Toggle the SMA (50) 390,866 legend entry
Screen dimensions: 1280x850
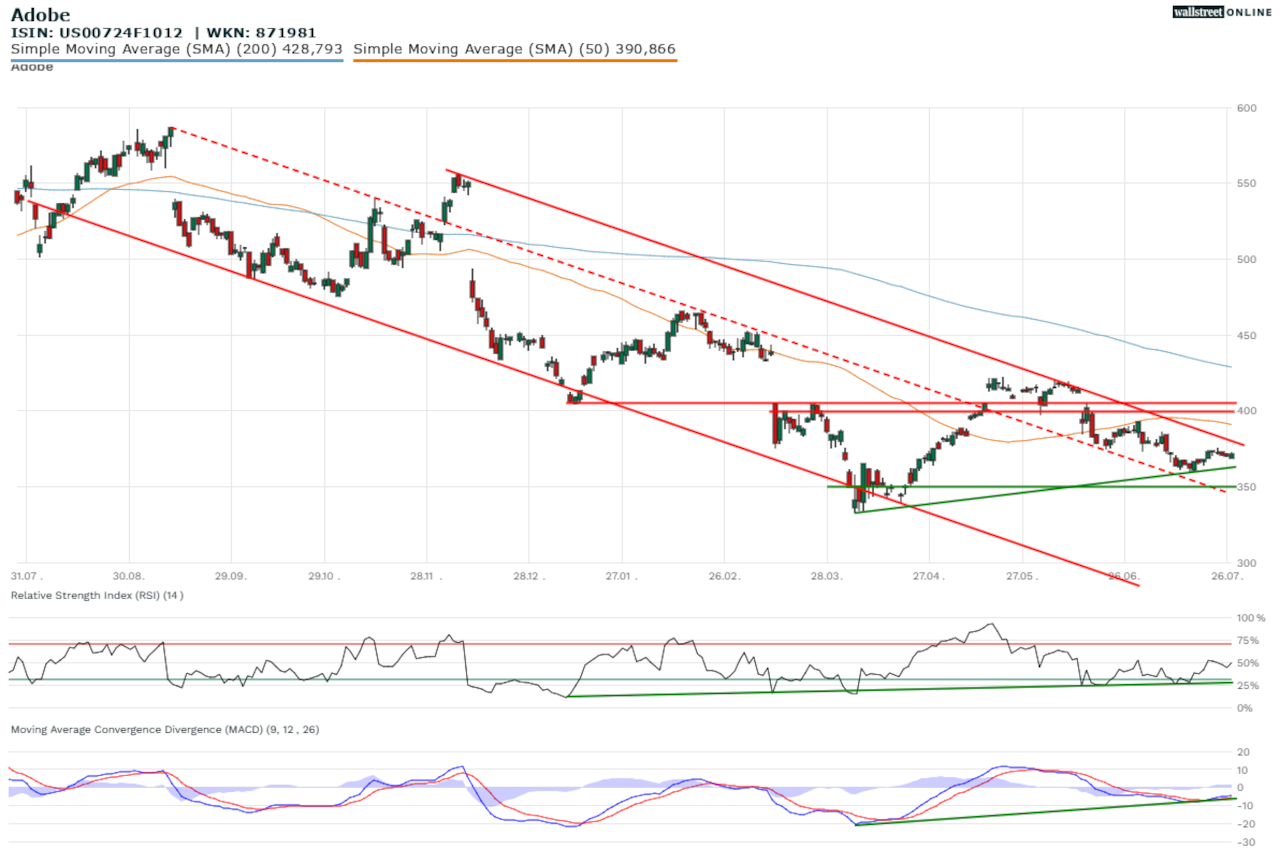pyautogui.click(x=515, y=48)
